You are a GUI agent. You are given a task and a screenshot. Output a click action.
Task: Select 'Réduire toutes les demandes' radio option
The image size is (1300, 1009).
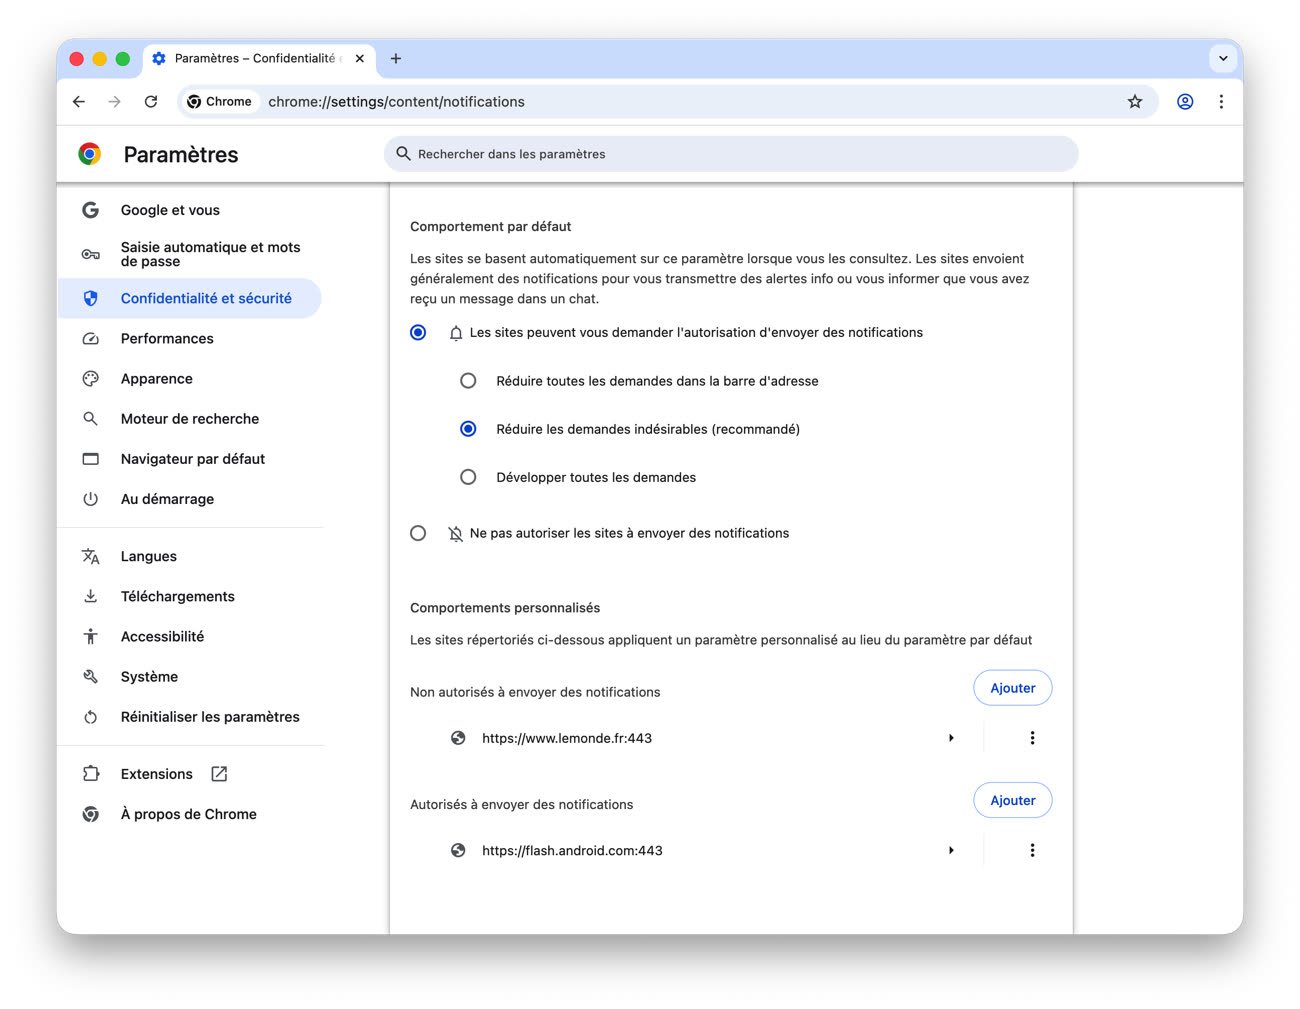(x=468, y=381)
